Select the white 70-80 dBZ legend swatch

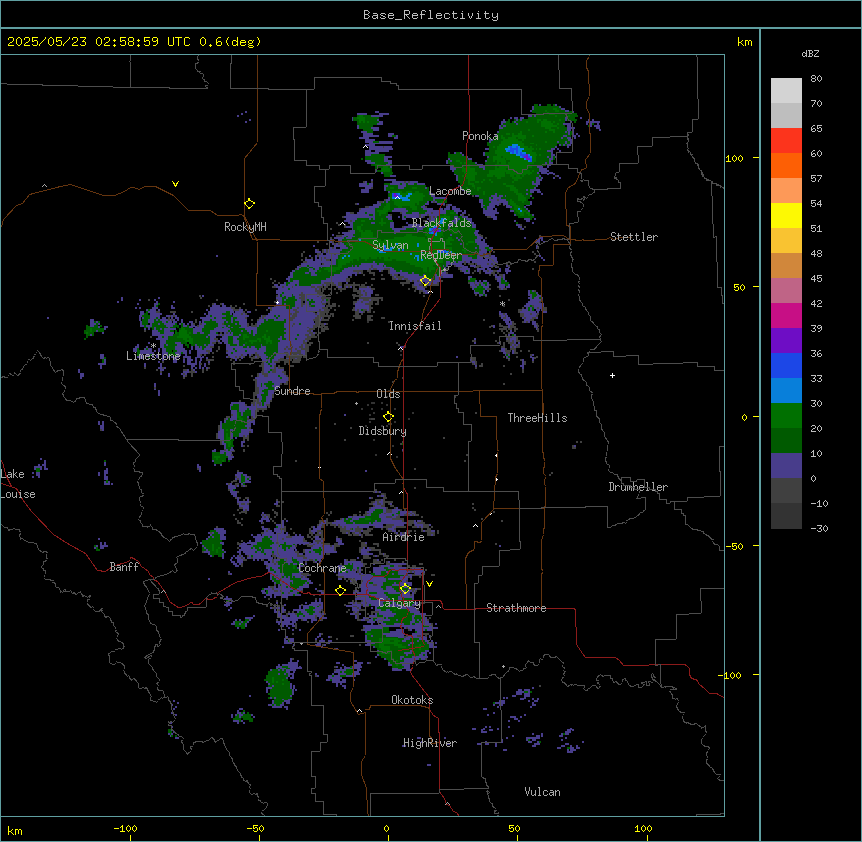[786, 91]
